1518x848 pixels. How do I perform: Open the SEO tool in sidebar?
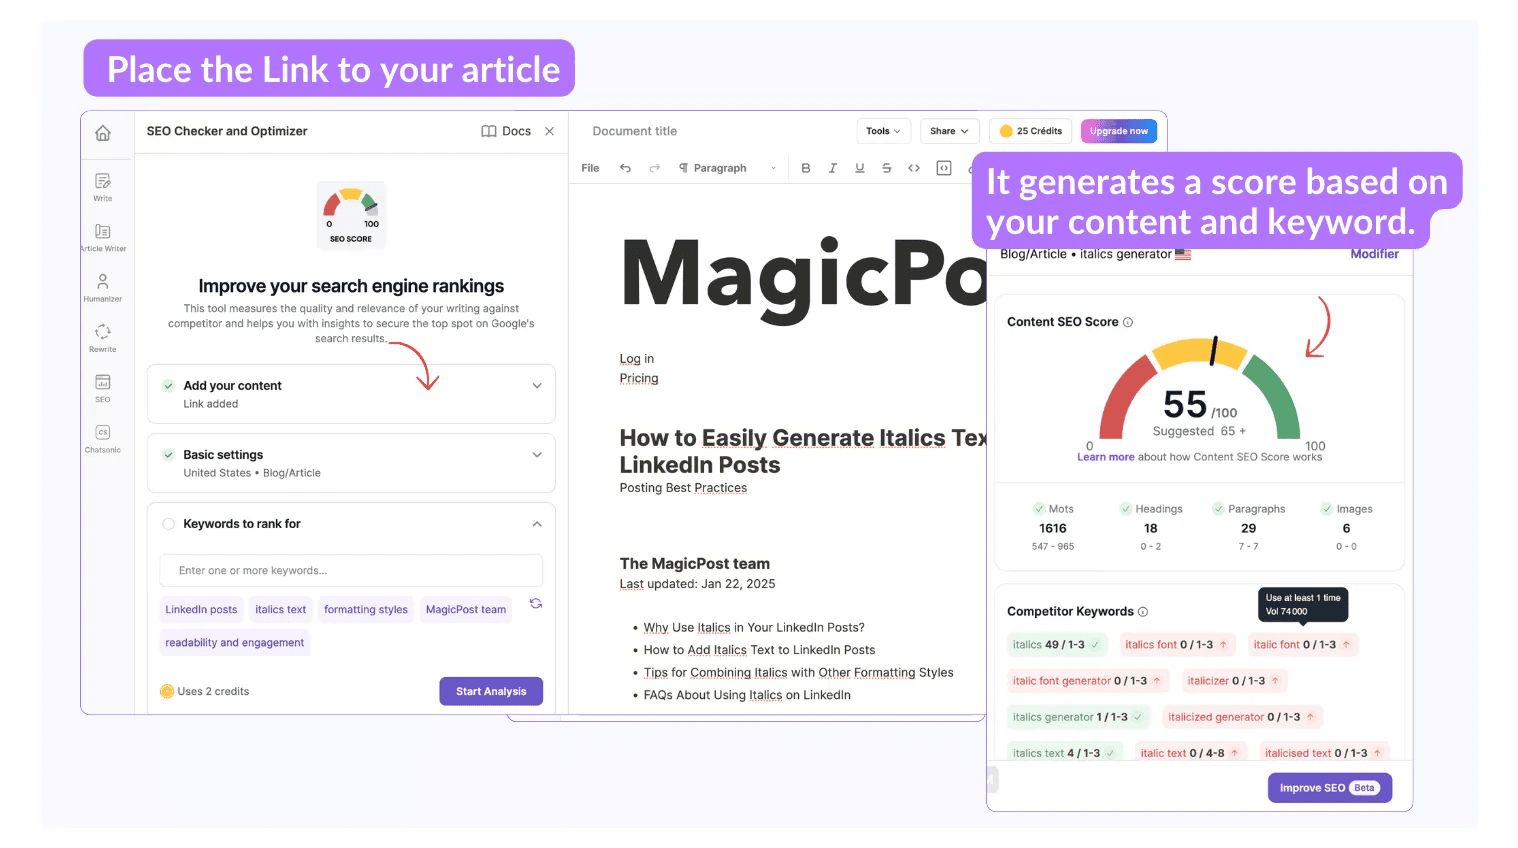coord(103,387)
